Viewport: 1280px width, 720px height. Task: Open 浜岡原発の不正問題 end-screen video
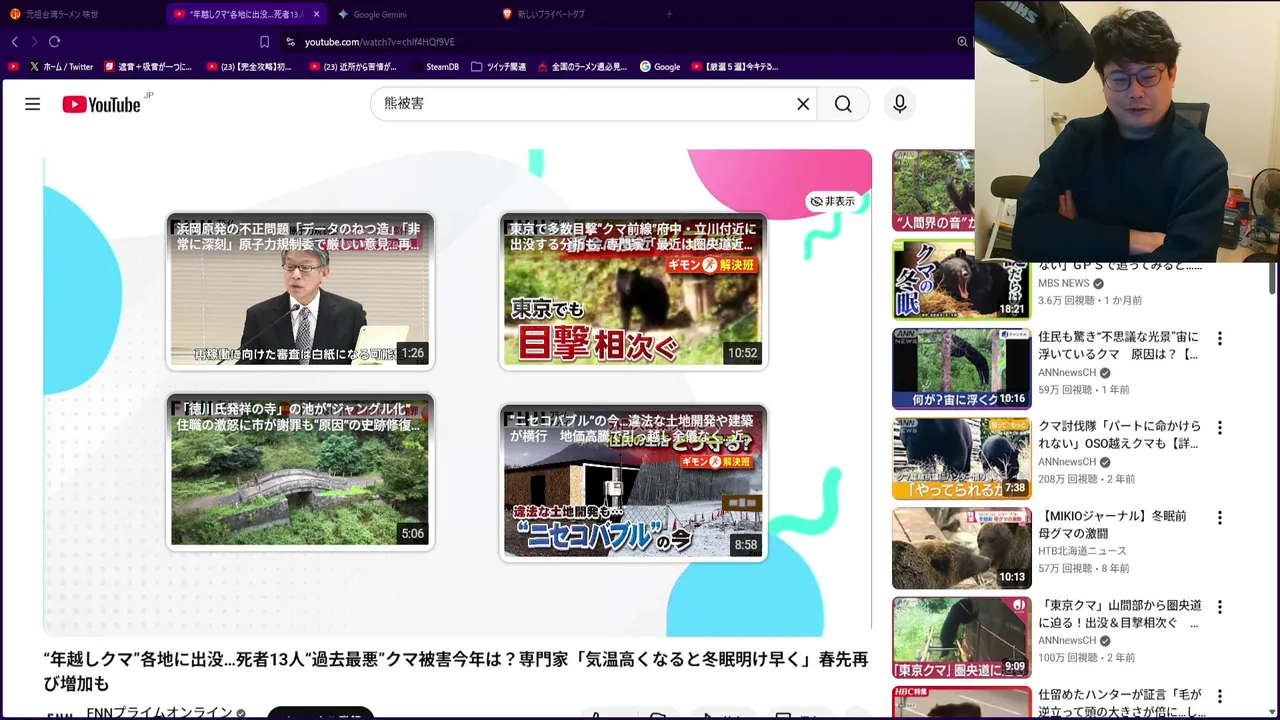click(300, 290)
